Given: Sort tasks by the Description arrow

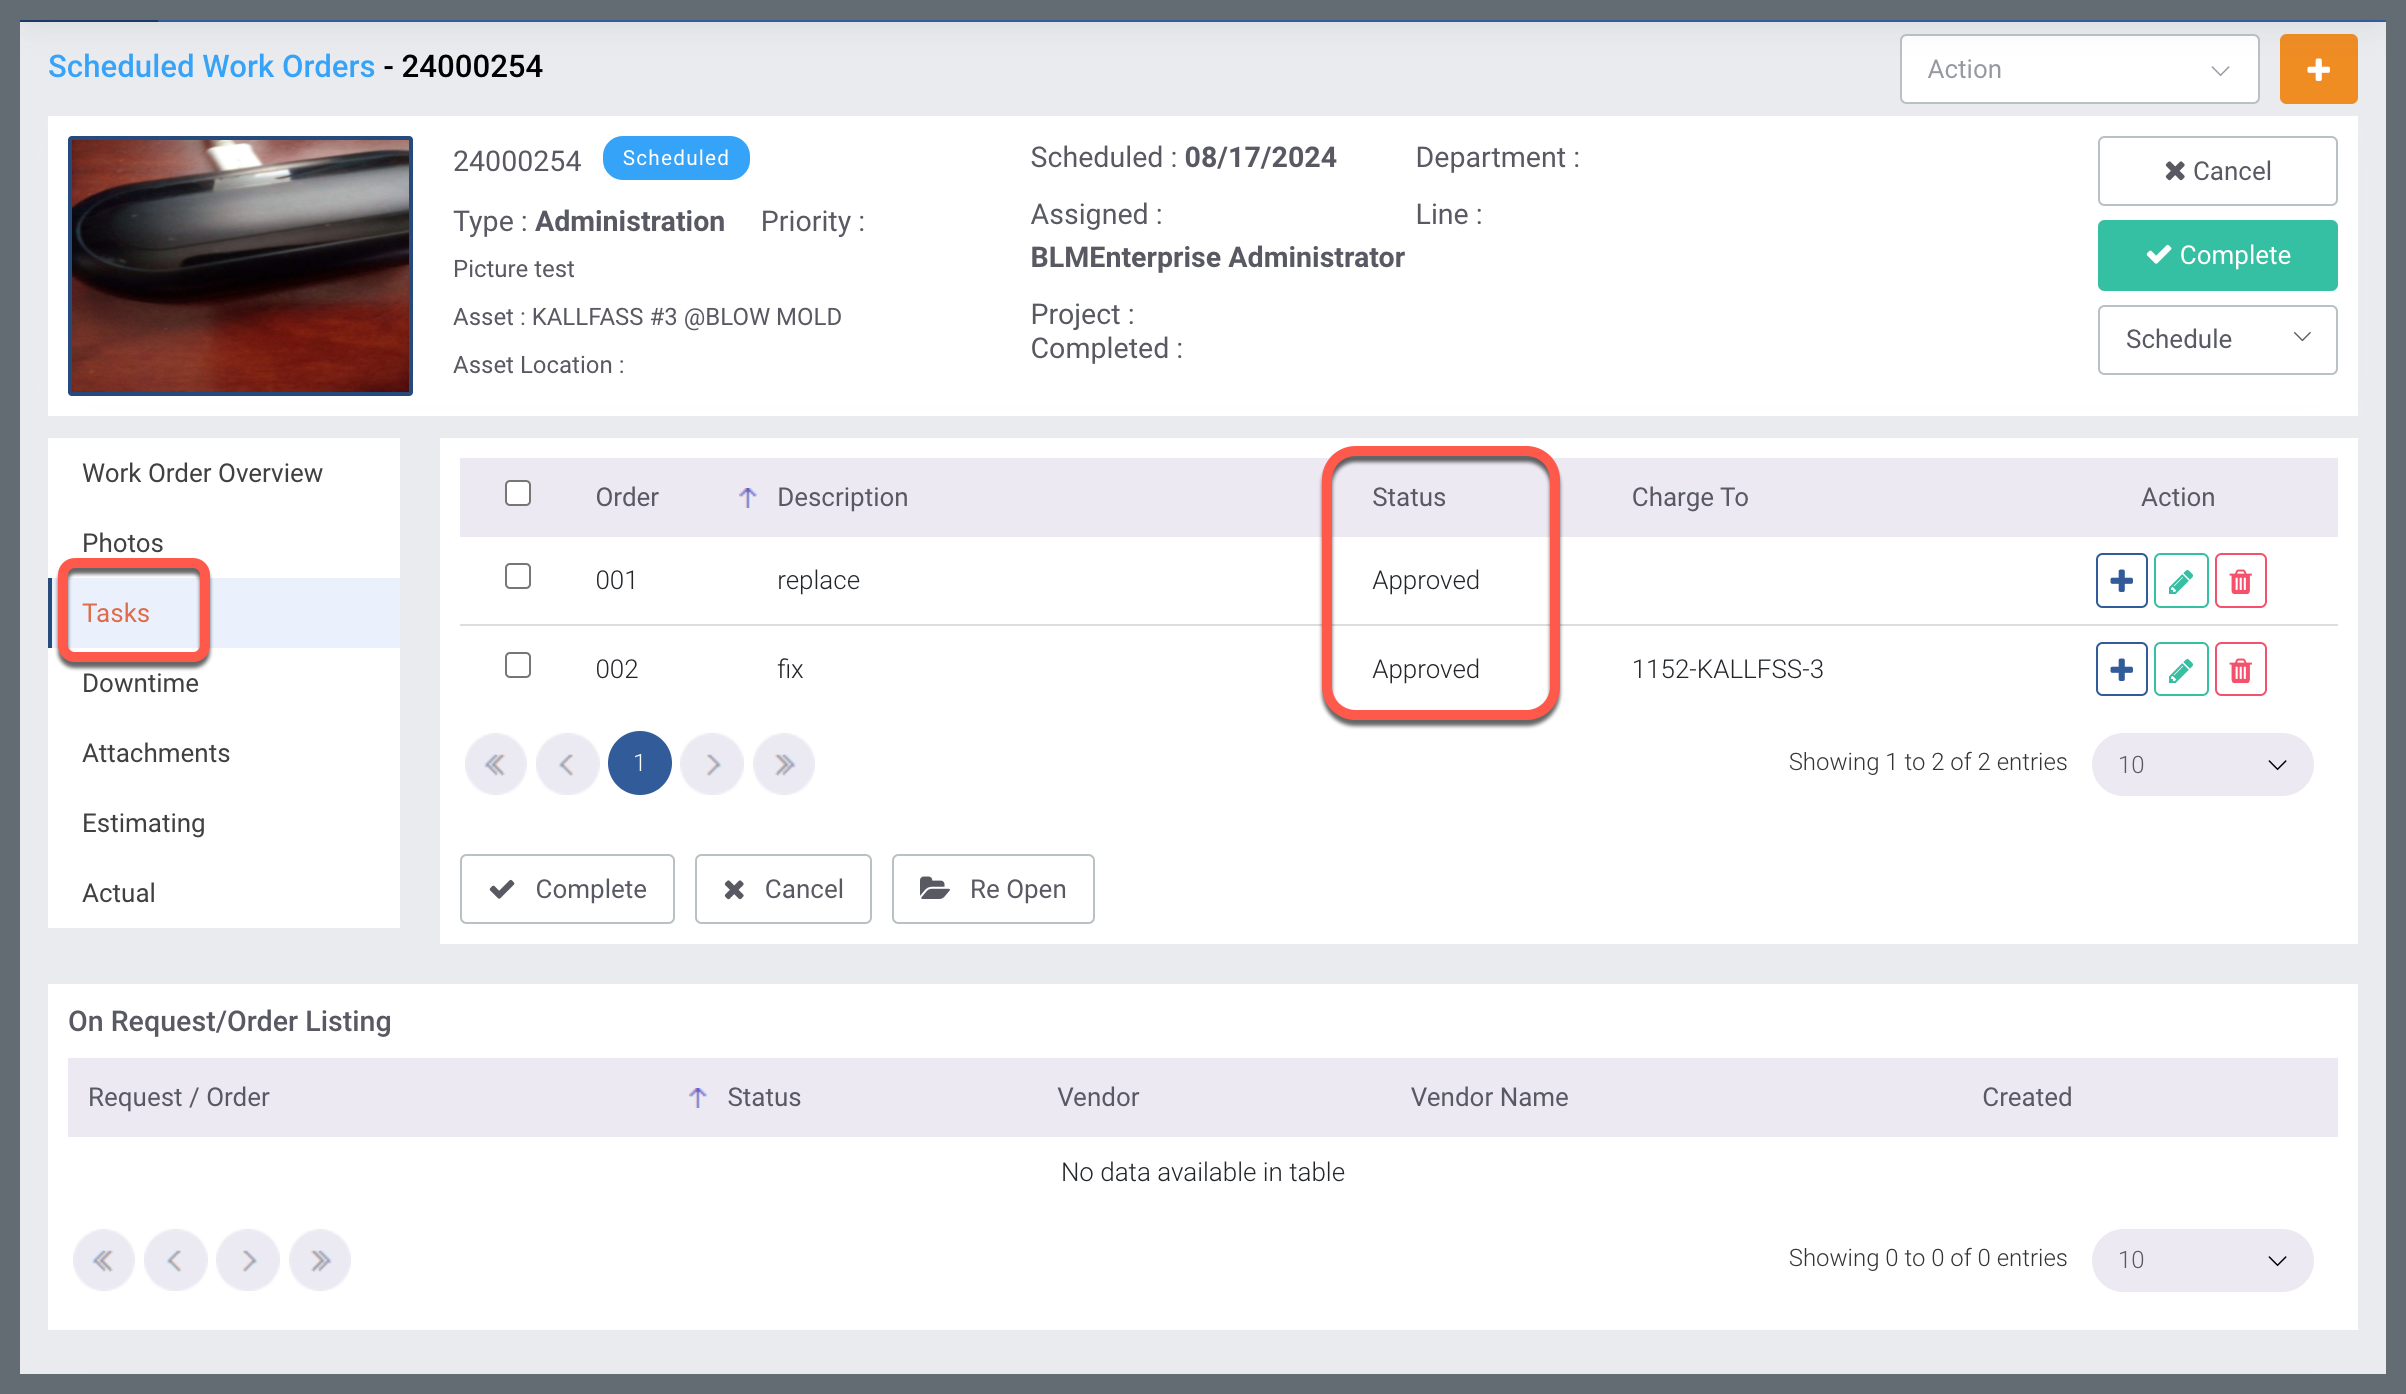Looking at the screenshot, I should click(x=747, y=497).
